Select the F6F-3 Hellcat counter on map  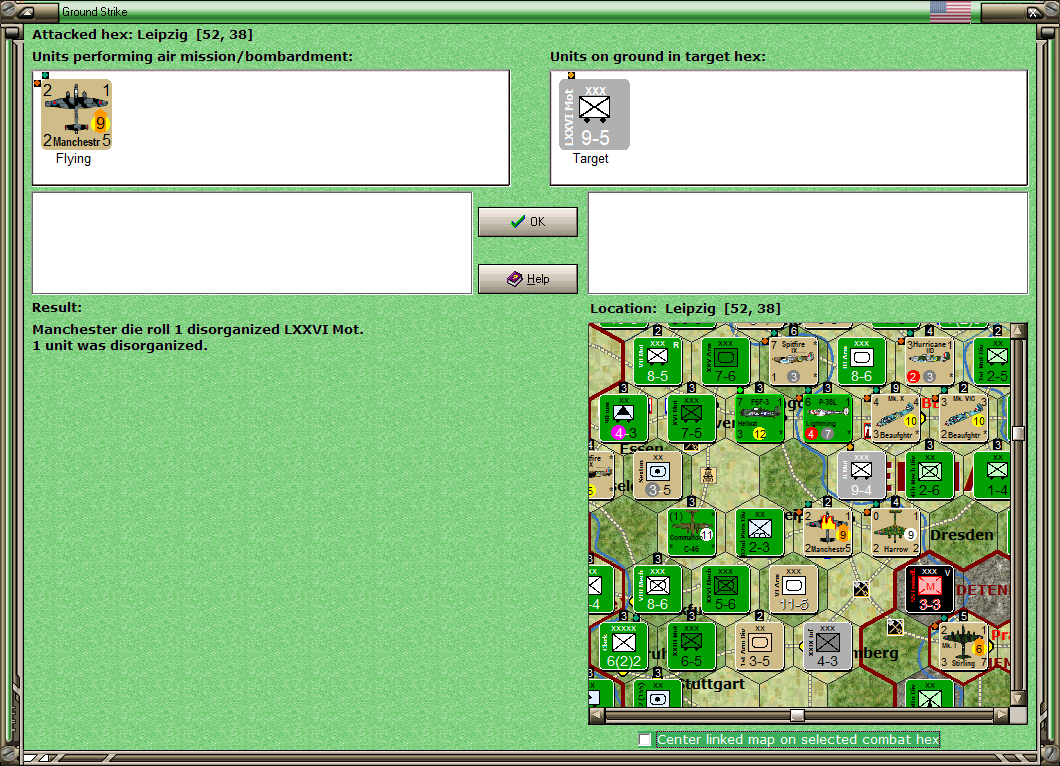(760, 418)
